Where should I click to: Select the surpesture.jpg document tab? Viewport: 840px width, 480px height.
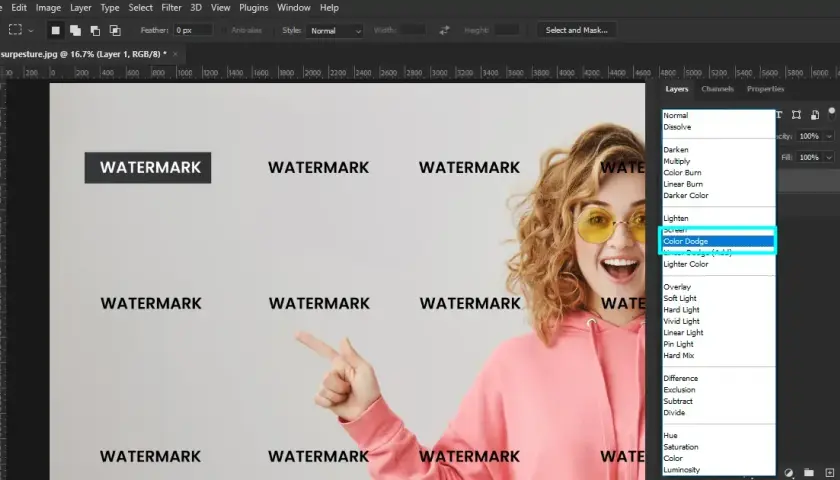tap(84, 54)
